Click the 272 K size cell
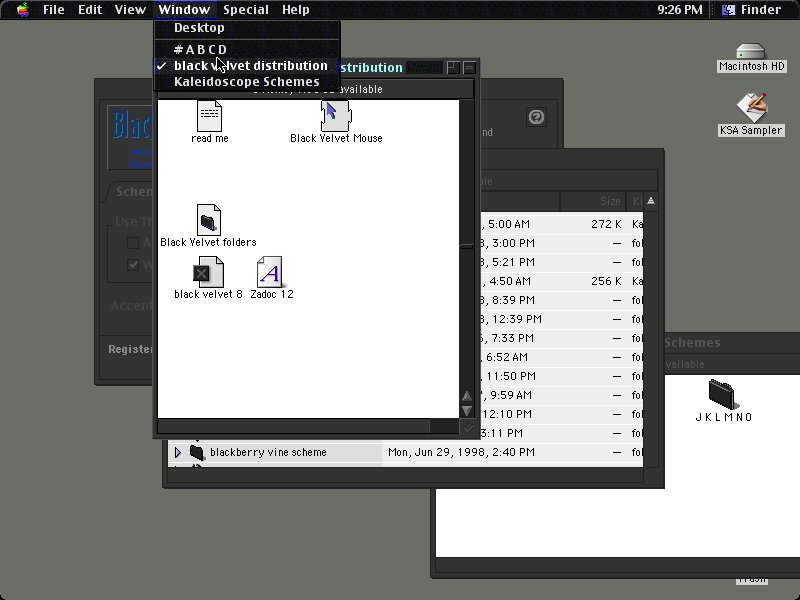The width and height of the screenshot is (800, 600). [606, 224]
